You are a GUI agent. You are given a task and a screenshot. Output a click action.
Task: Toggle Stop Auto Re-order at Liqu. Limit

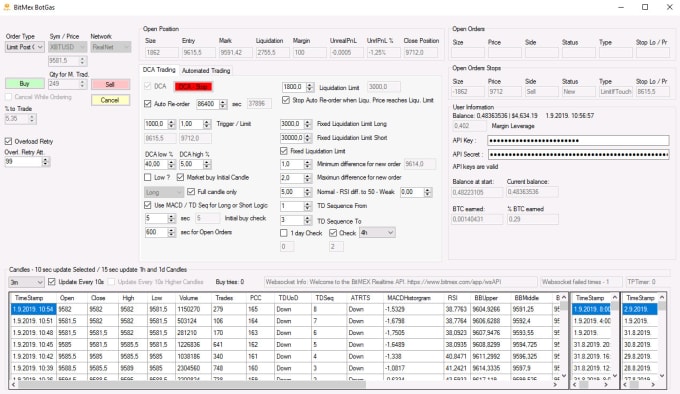(285, 100)
